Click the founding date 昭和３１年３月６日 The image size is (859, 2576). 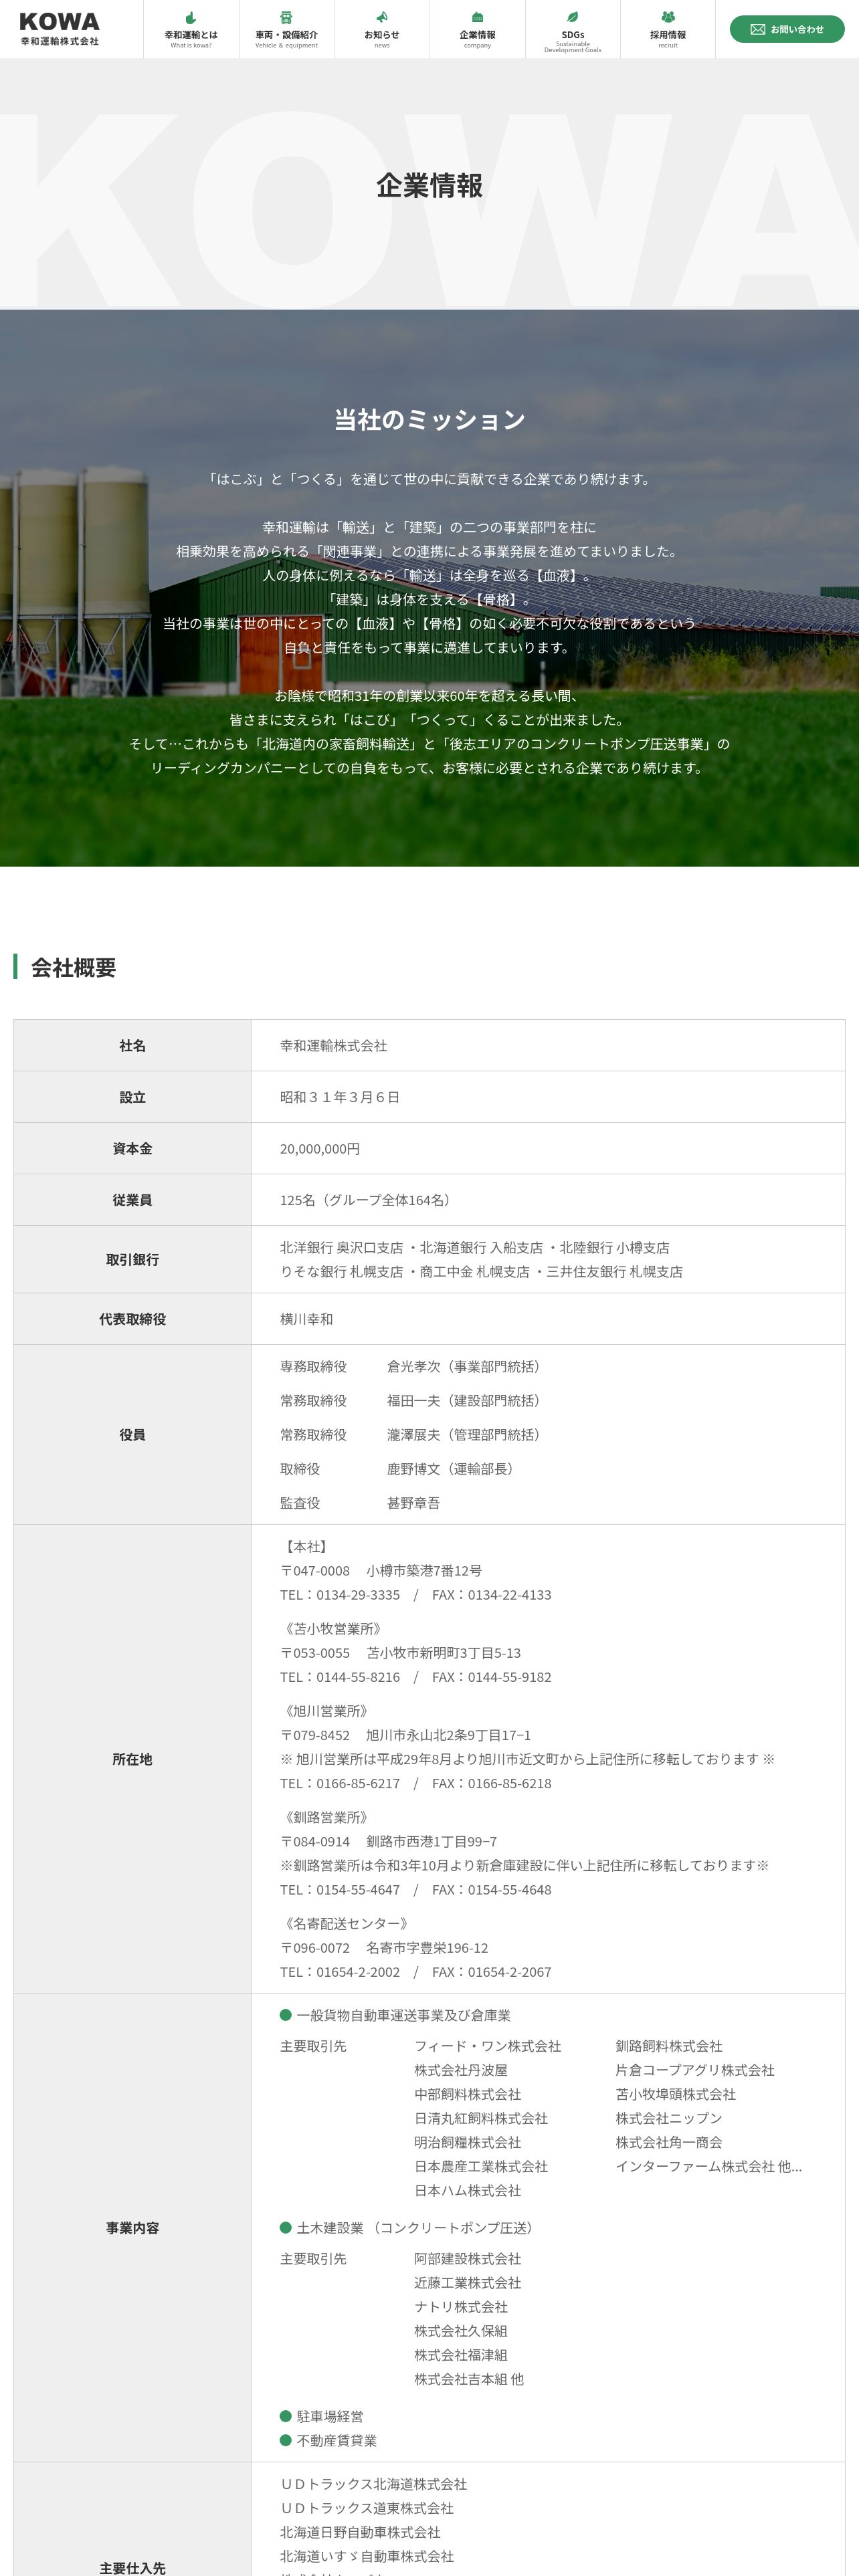[340, 1097]
